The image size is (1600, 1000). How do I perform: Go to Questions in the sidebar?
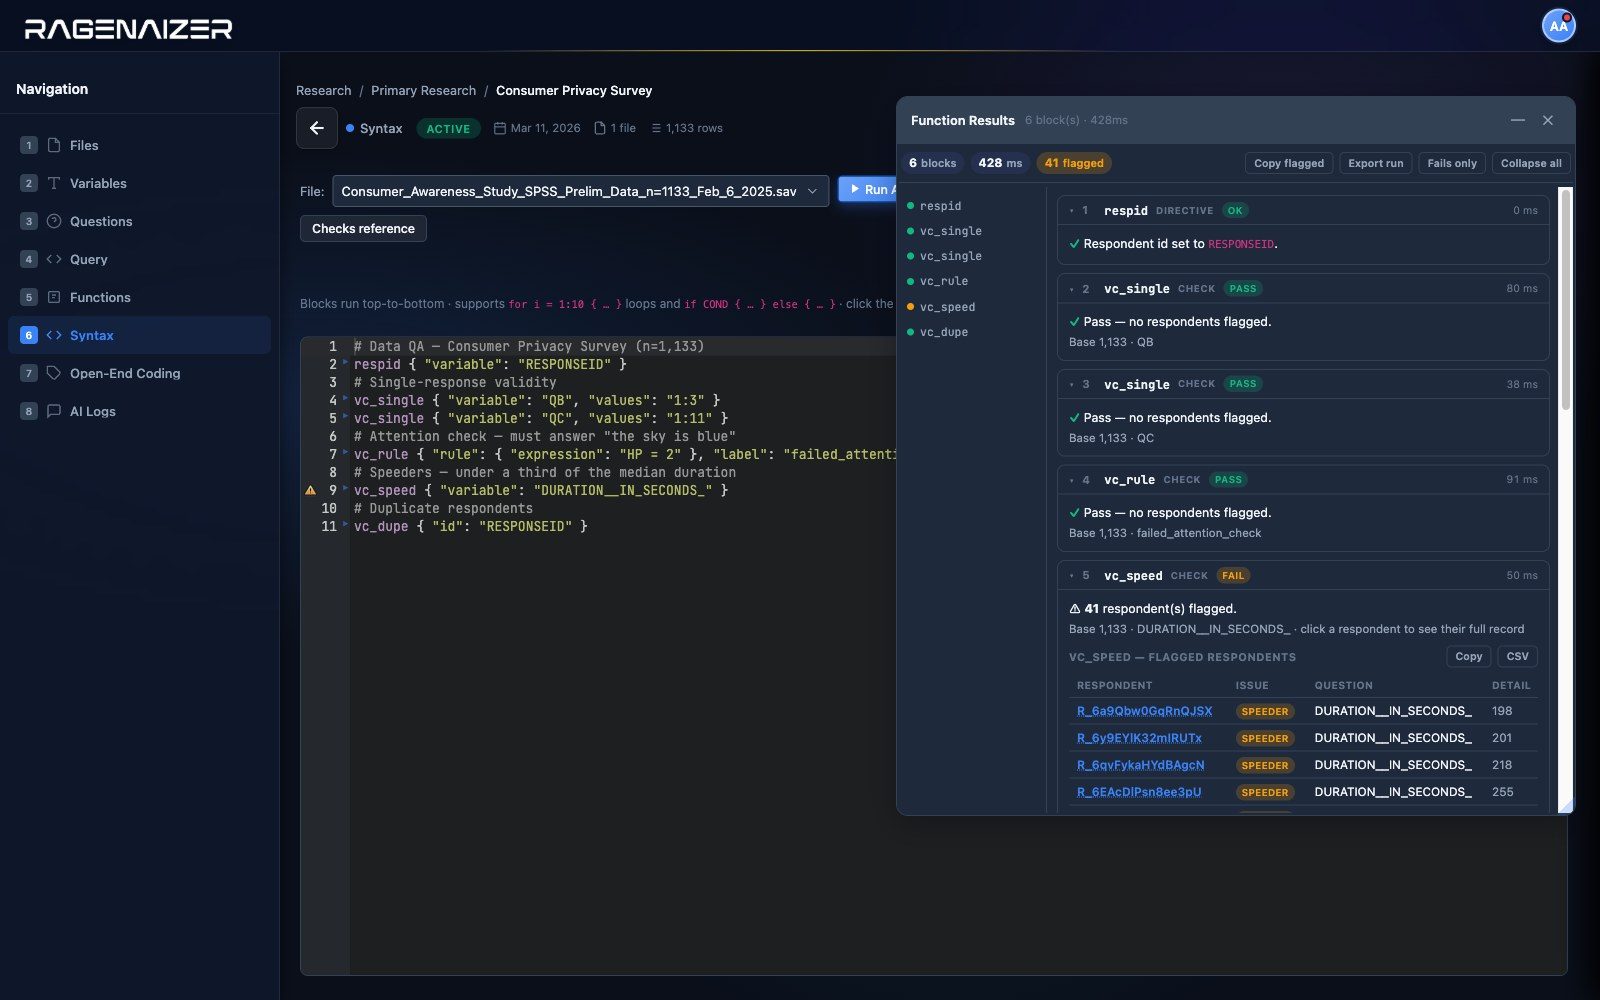point(139,221)
